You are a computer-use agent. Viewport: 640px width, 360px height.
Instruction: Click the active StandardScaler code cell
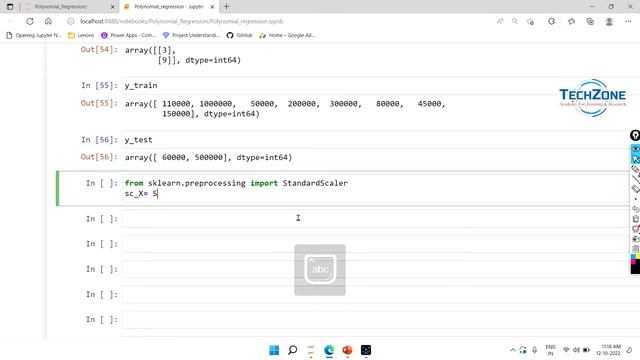point(376,188)
